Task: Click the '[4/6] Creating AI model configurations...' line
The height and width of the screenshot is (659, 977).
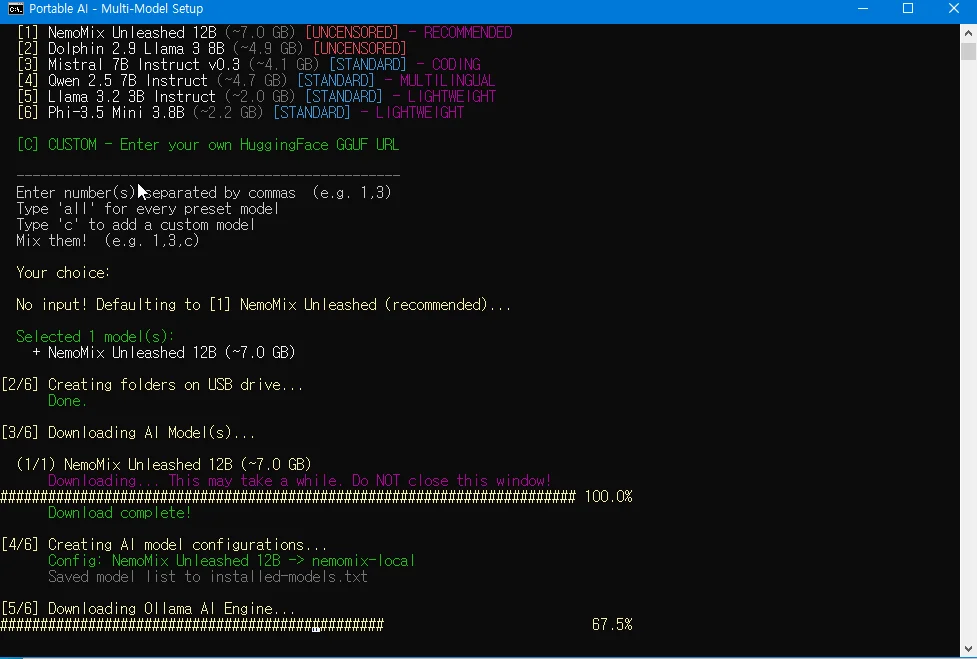Action: pos(164,545)
